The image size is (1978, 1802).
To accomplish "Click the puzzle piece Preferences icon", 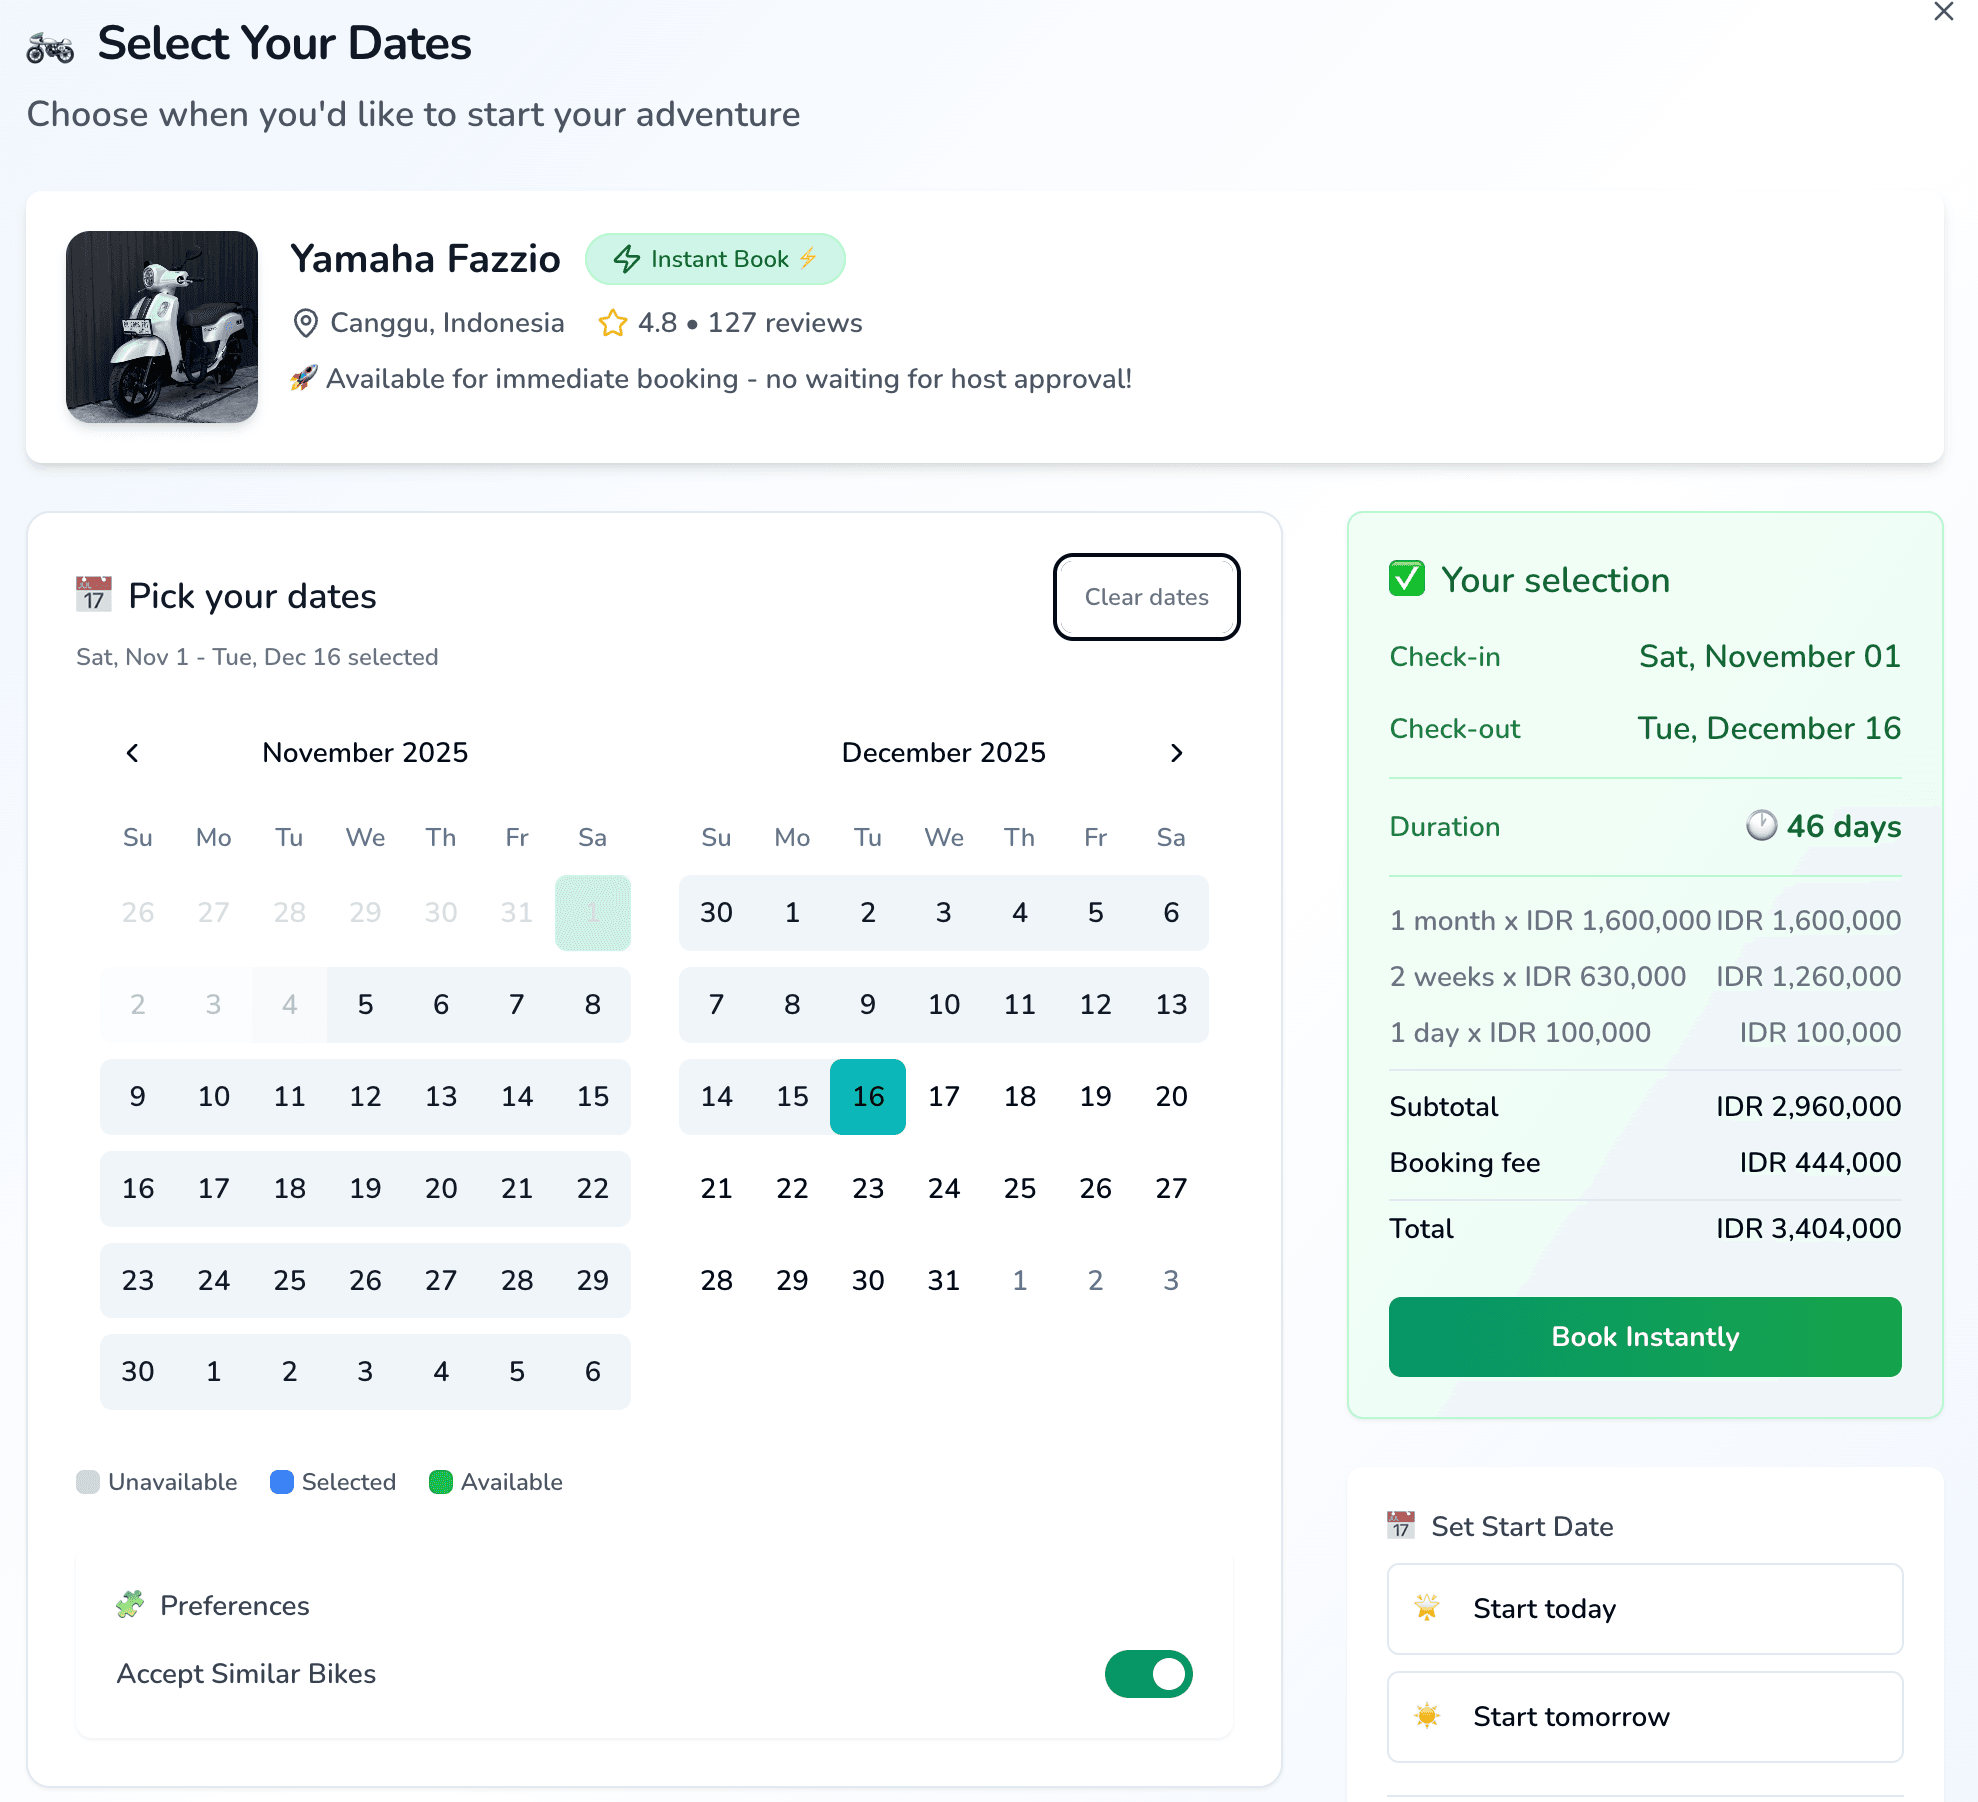I will (x=130, y=1604).
